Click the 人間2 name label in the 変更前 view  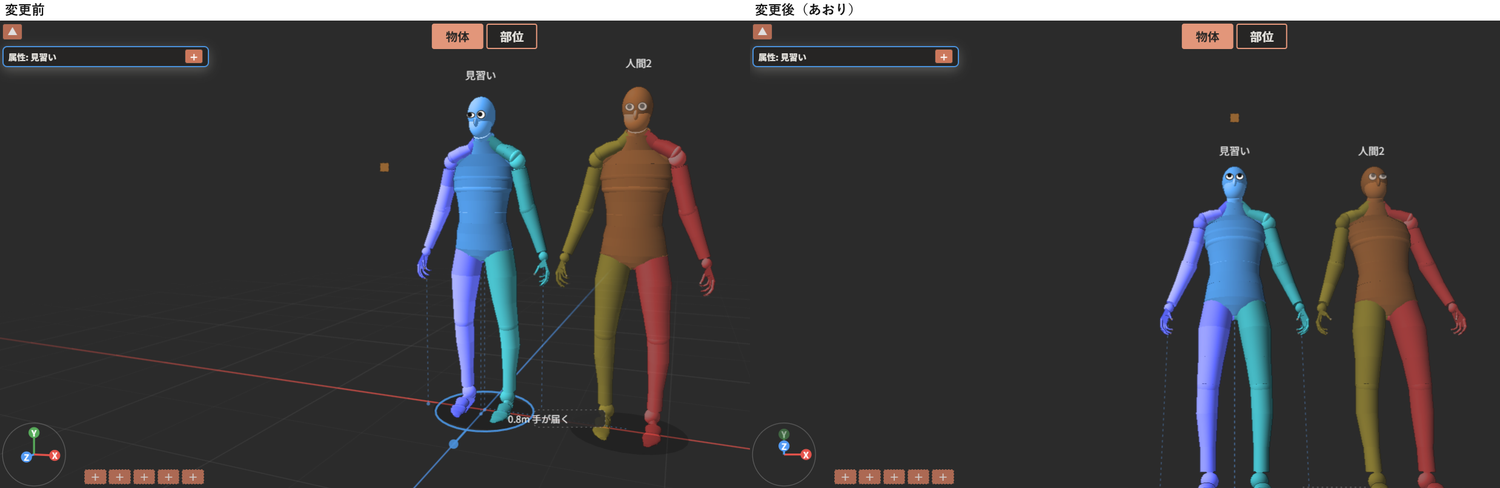tap(639, 63)
